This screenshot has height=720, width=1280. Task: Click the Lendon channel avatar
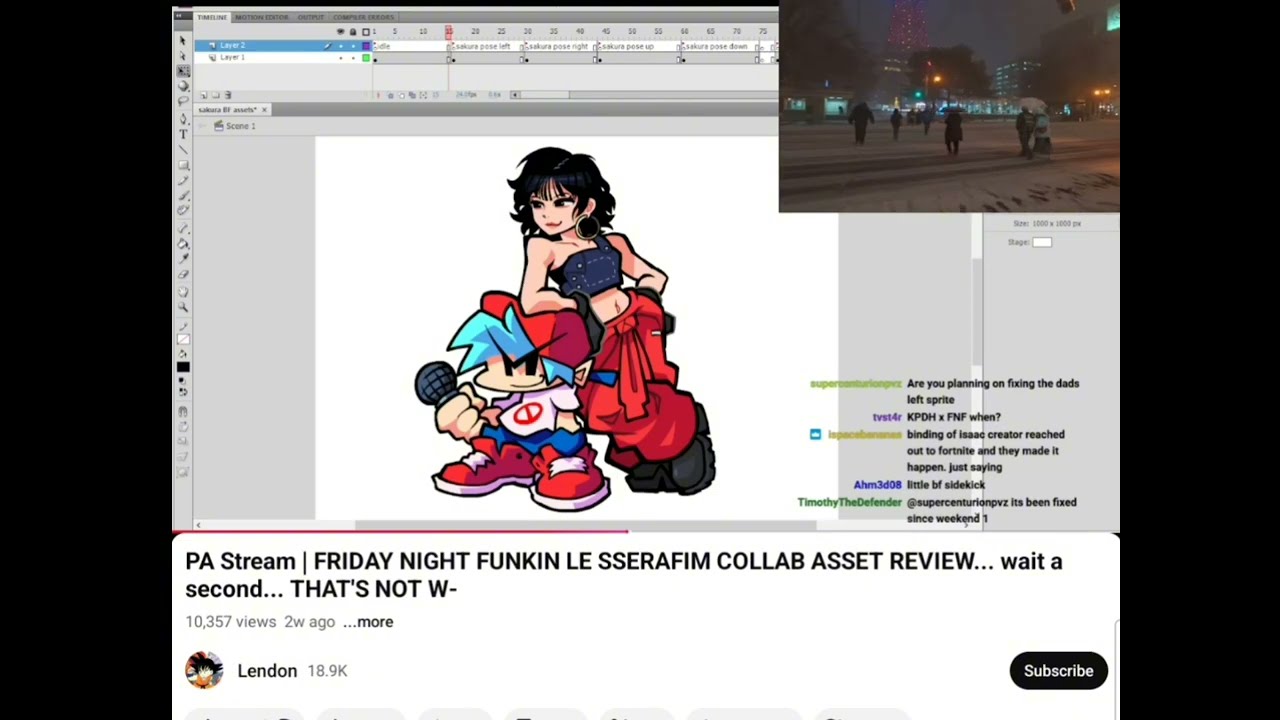[x=204, y=670]
